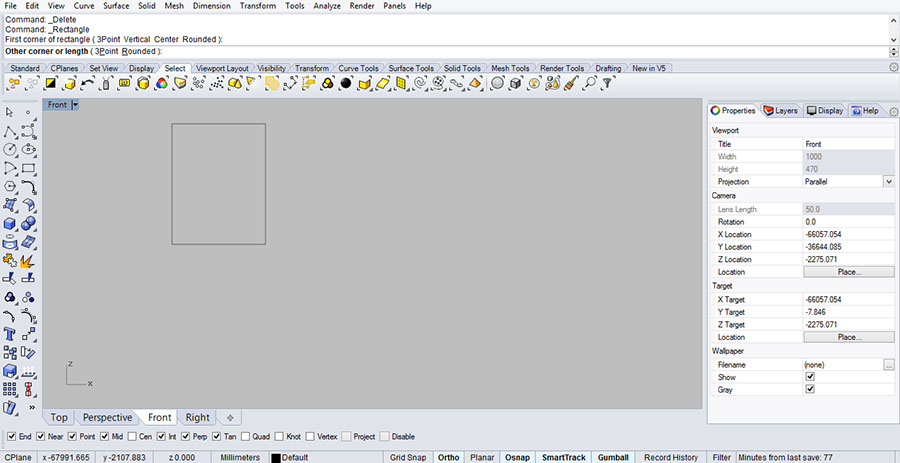Click the Group three-circles icon
900x463 pixels.
click(x=9, y=297)
